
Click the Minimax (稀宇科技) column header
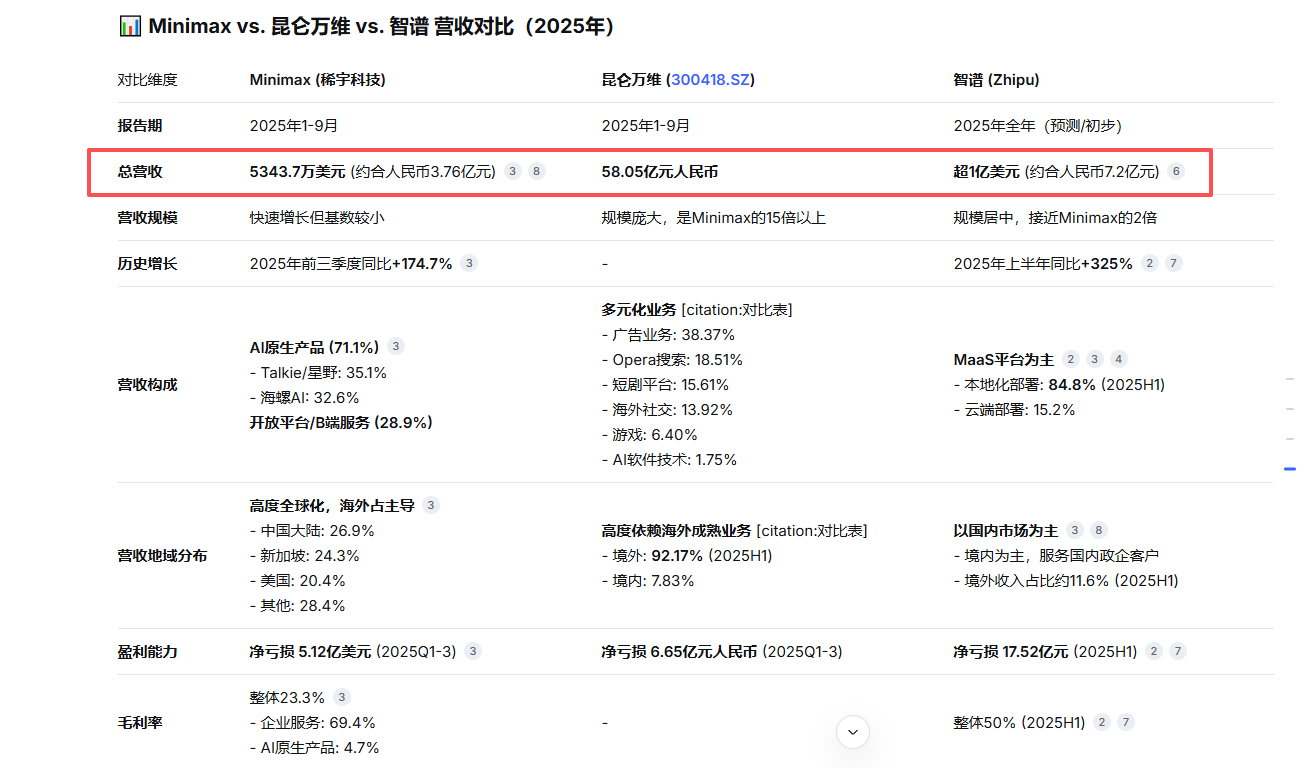pyautogui.click(x=317, y=80)
